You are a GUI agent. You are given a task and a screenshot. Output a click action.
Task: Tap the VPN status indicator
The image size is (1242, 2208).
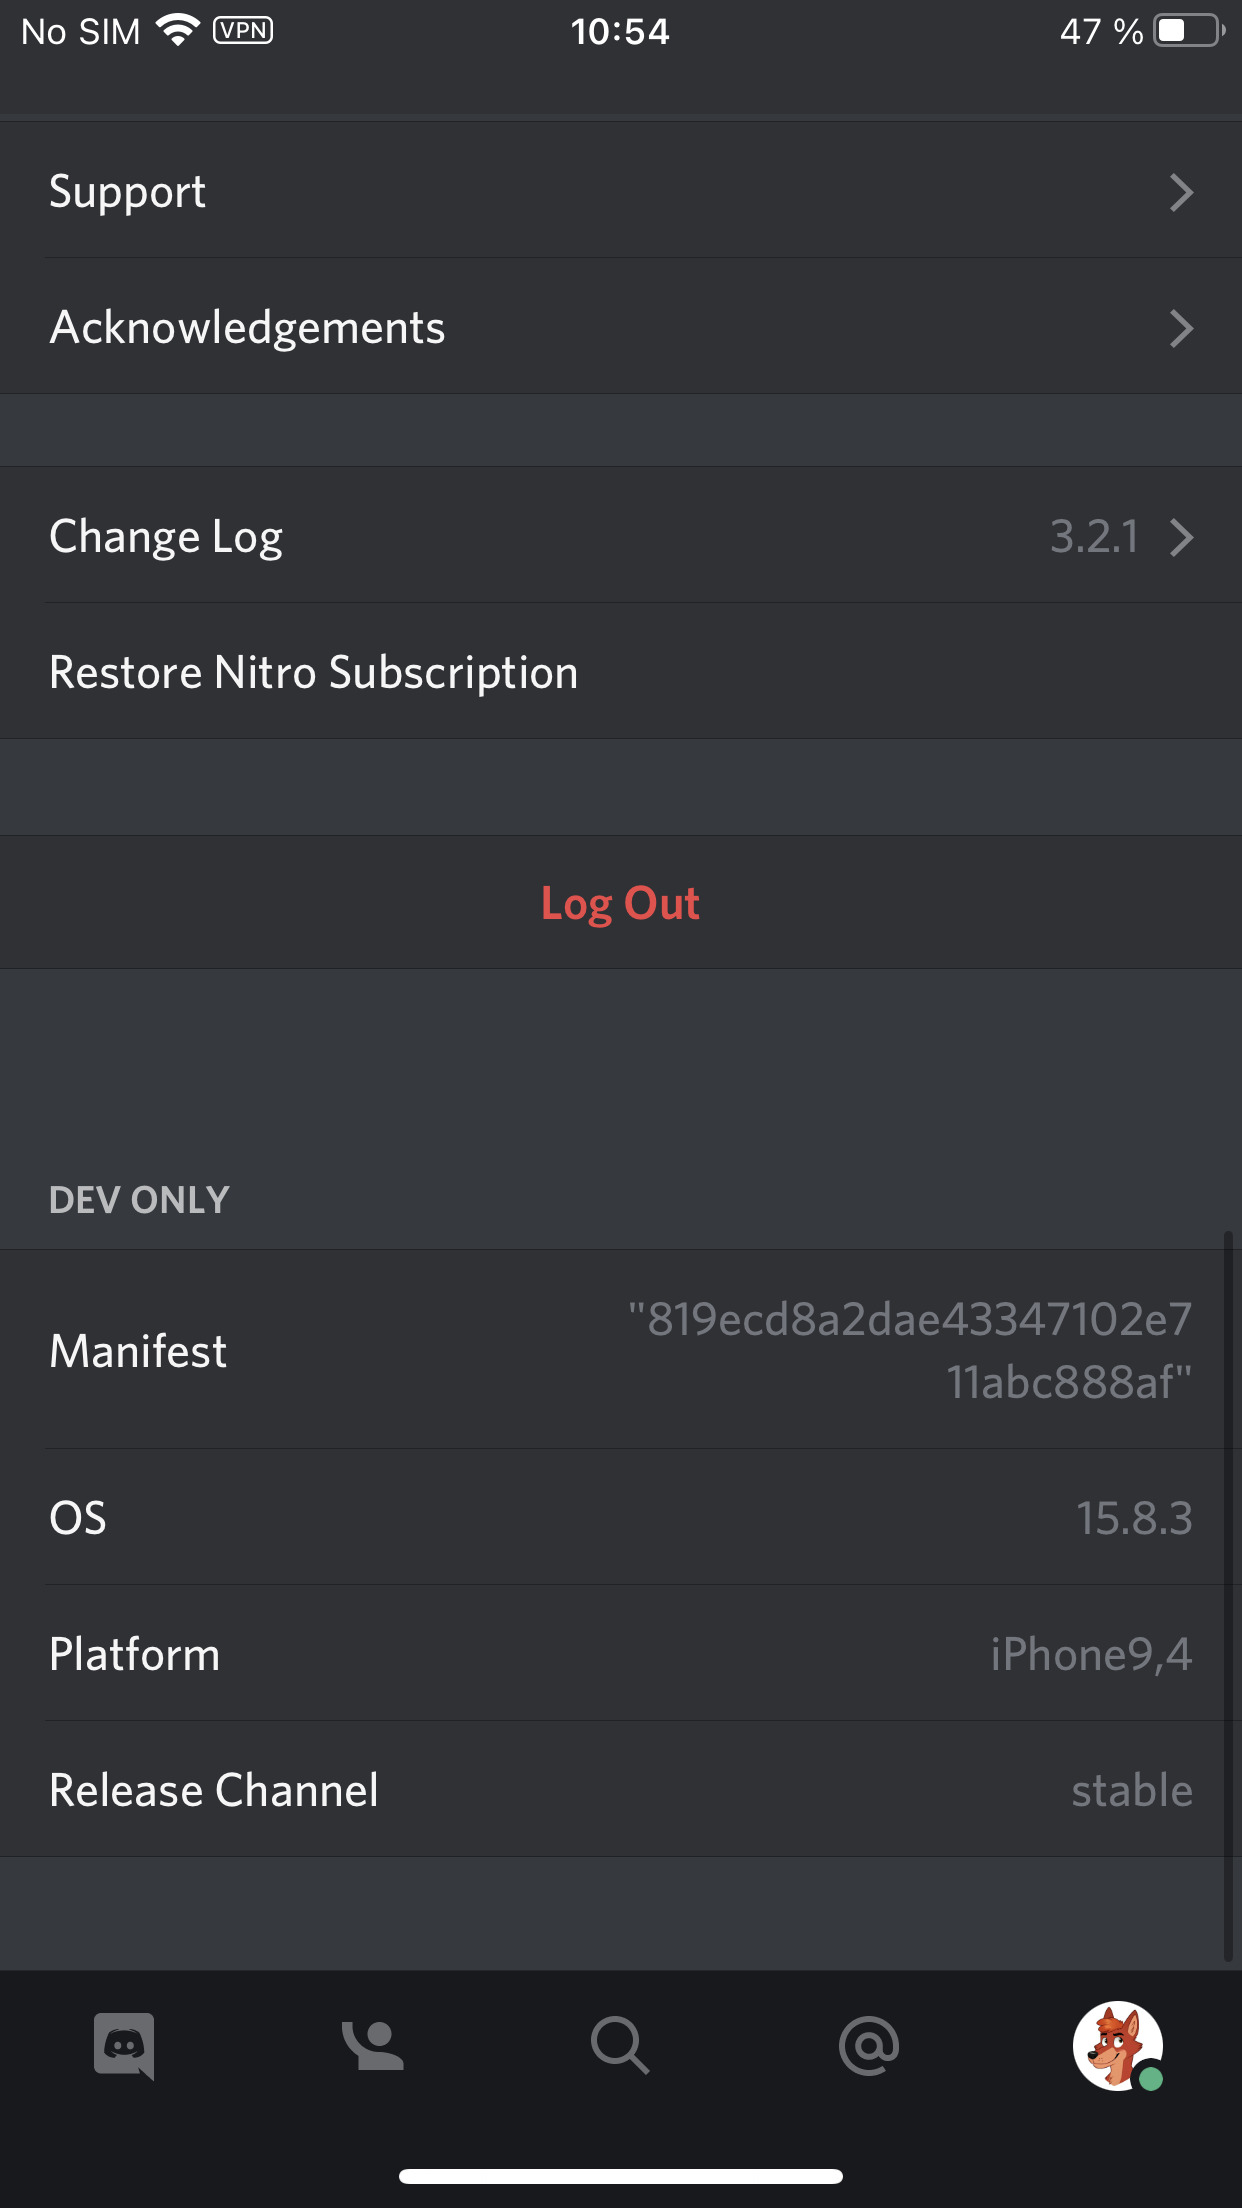[x=243, y=30]
